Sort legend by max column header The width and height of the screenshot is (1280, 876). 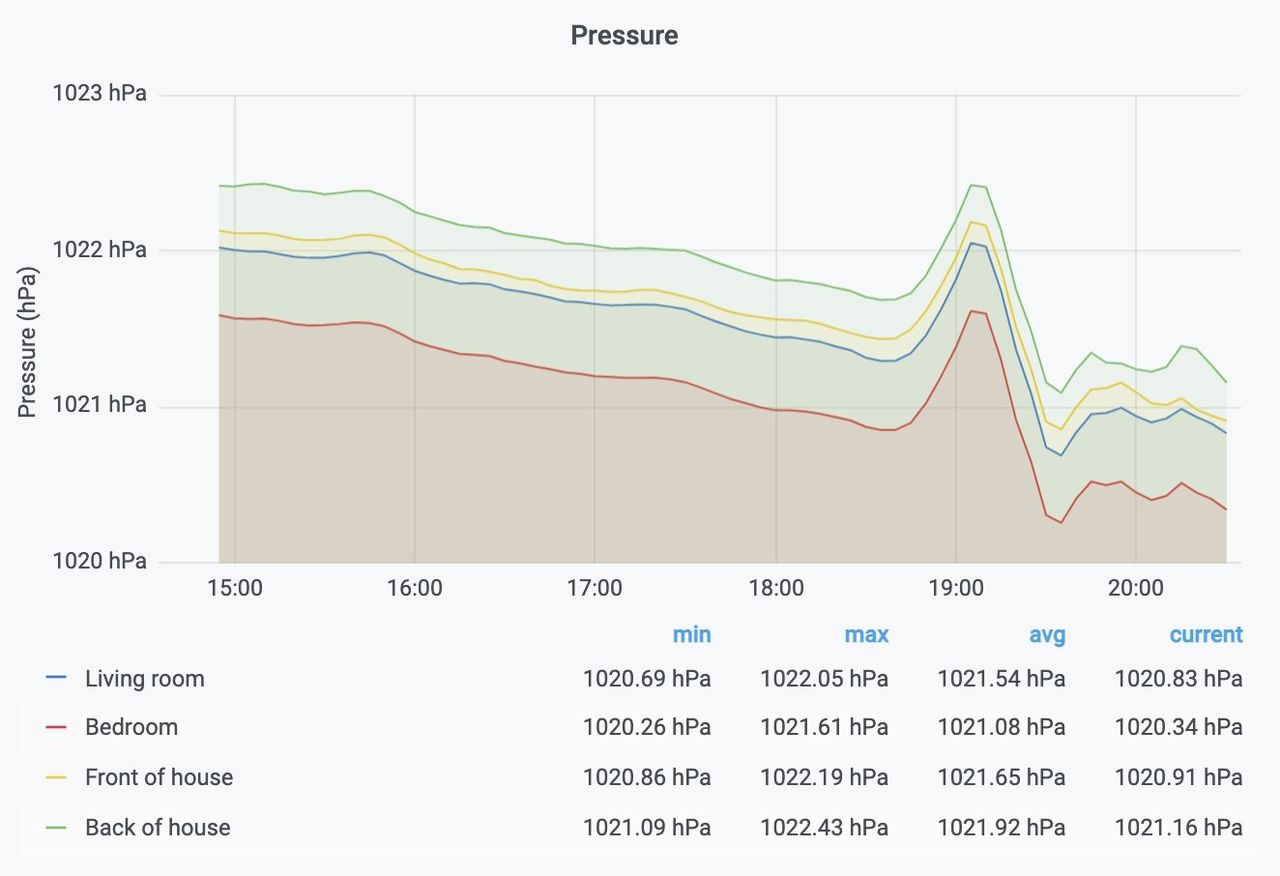point(866,635)
